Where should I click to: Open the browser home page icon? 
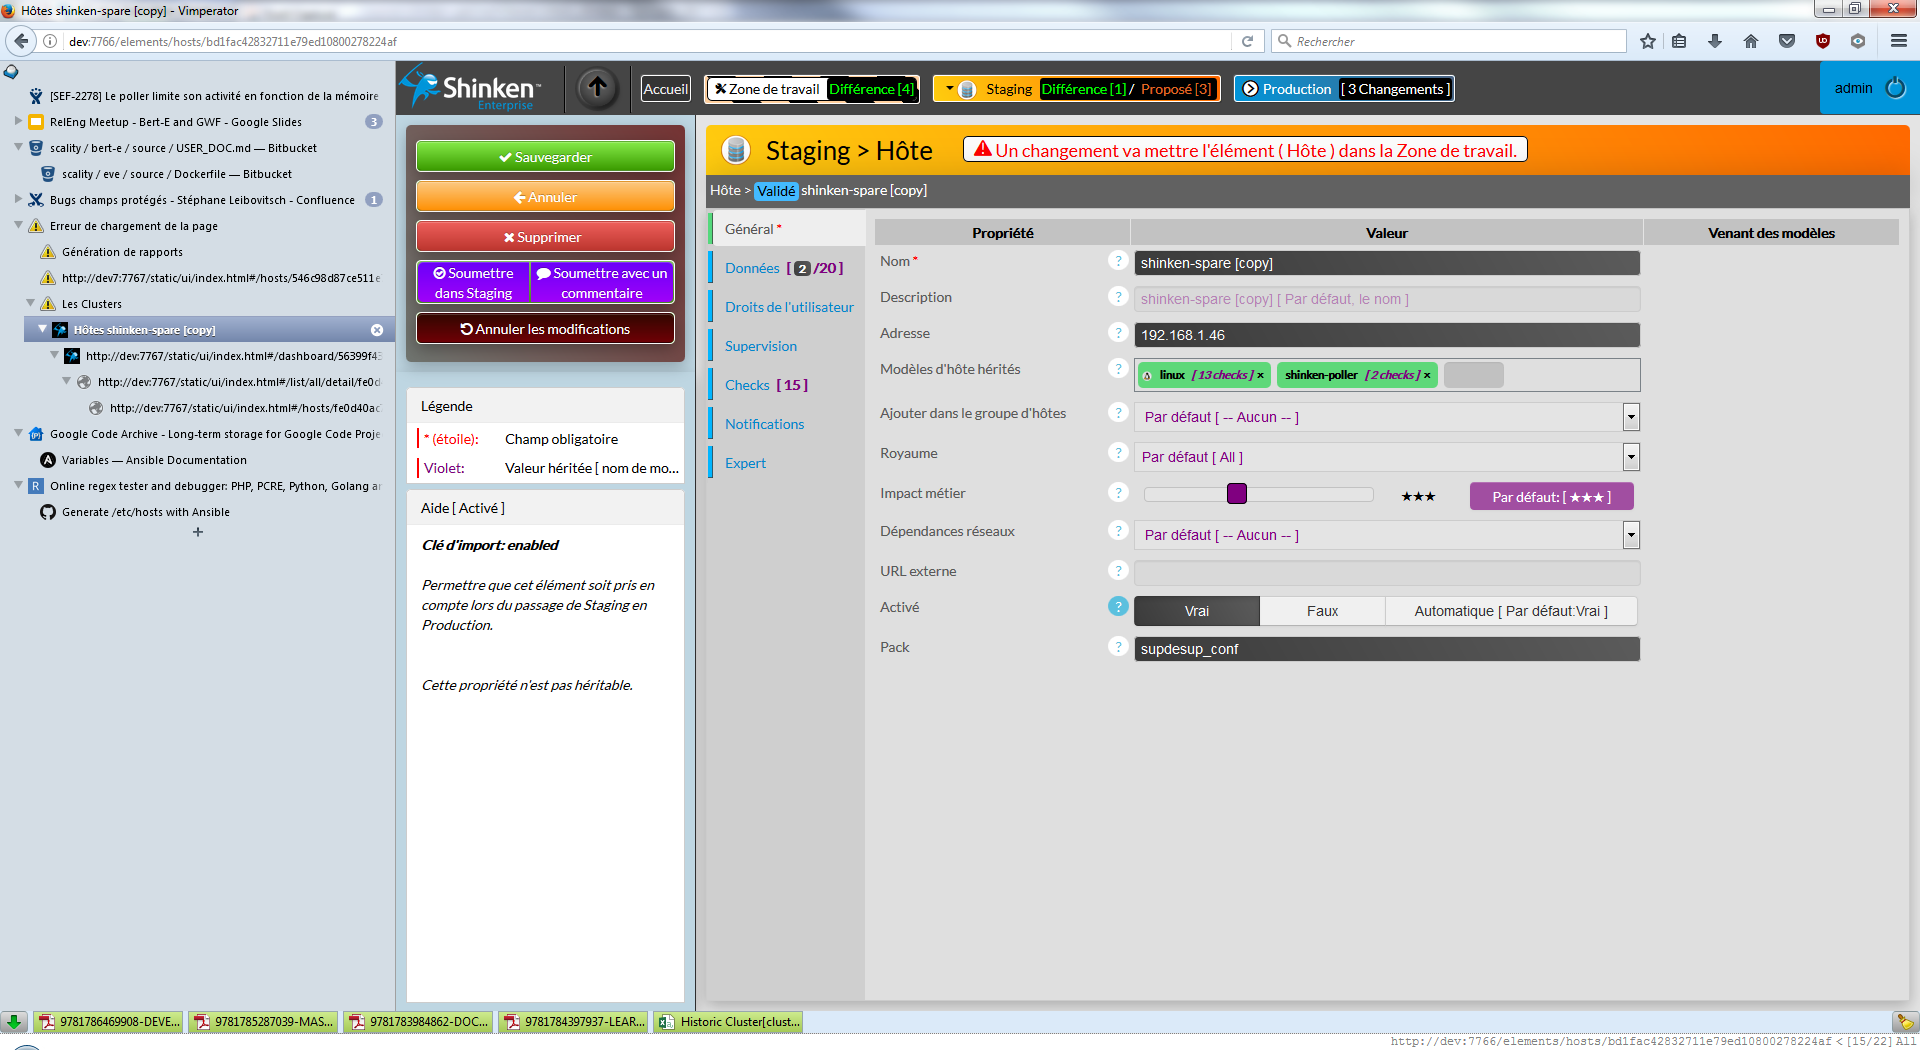pyautogui.click(x=1750, y=41)
